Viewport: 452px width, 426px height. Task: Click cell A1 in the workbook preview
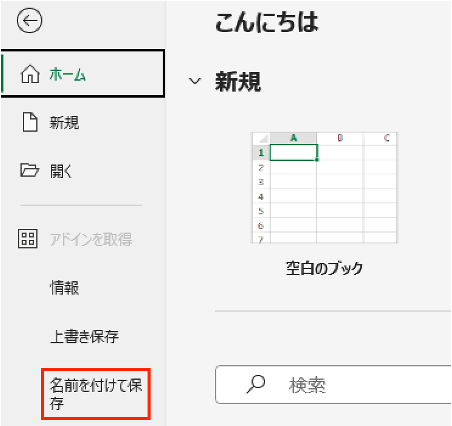tap(293, 153)
